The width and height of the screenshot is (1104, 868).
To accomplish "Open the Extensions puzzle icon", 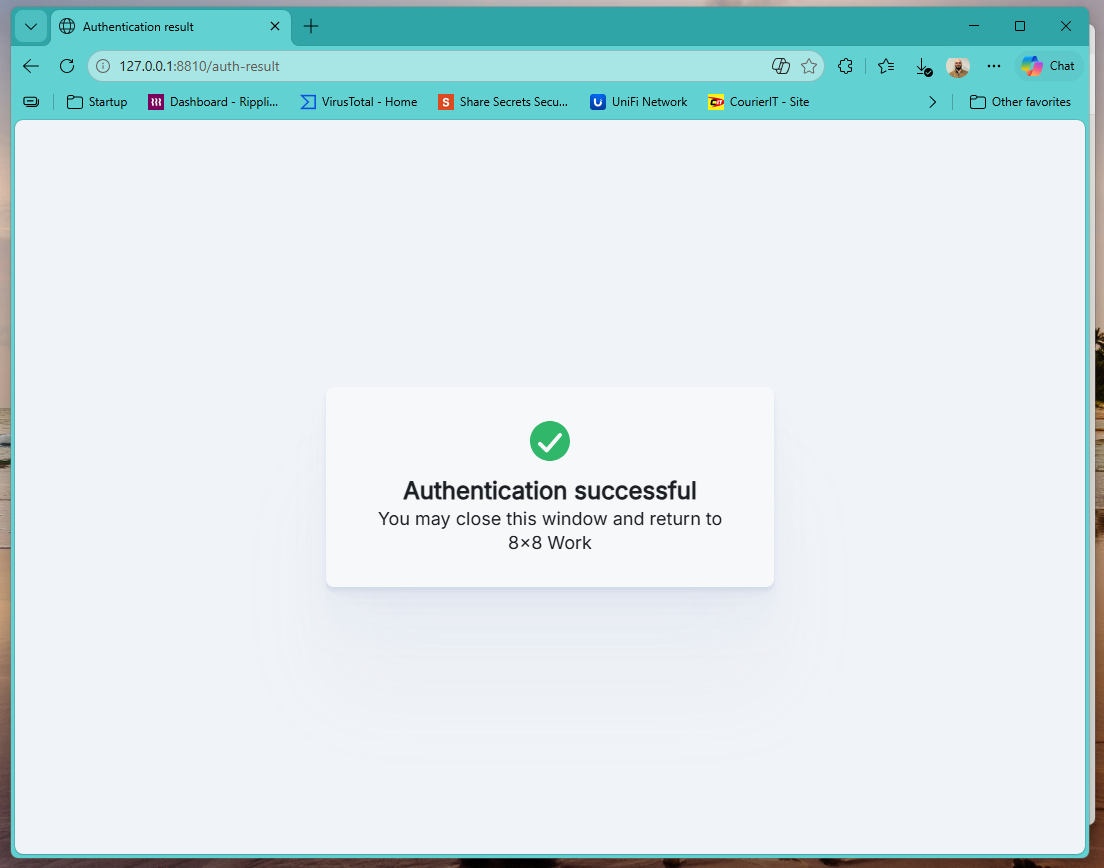I will click(846, 66).
